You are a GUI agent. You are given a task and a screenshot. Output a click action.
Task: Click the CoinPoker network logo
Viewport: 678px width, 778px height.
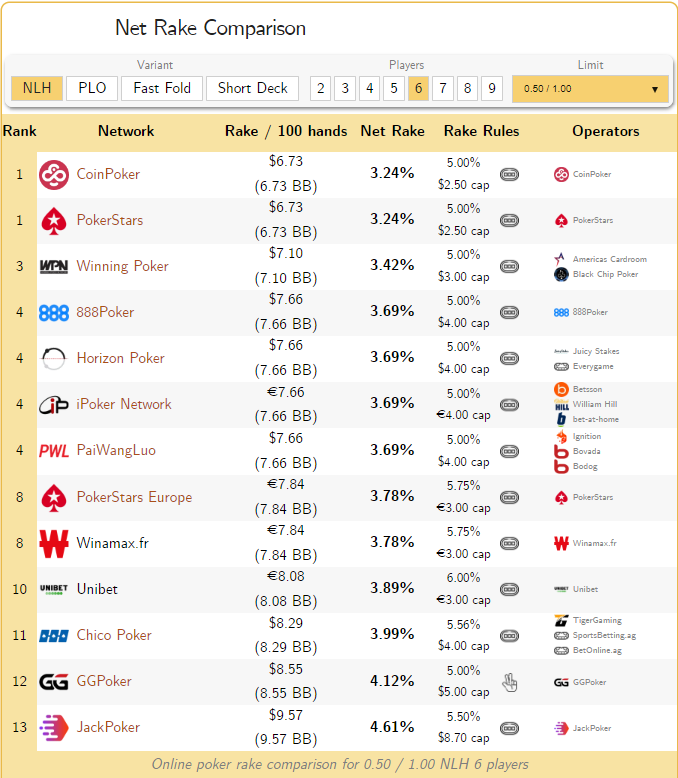pyautogui.click(x=54, y=175)
